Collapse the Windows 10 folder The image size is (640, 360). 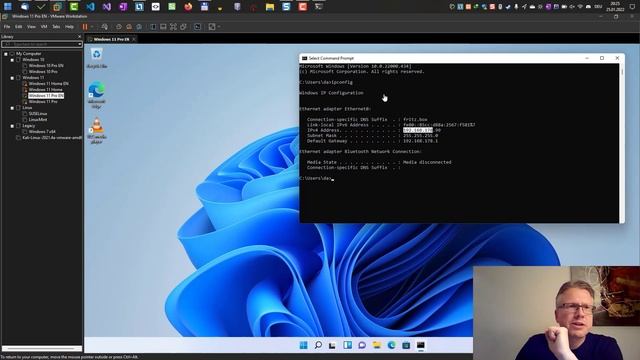click(12, 60)
